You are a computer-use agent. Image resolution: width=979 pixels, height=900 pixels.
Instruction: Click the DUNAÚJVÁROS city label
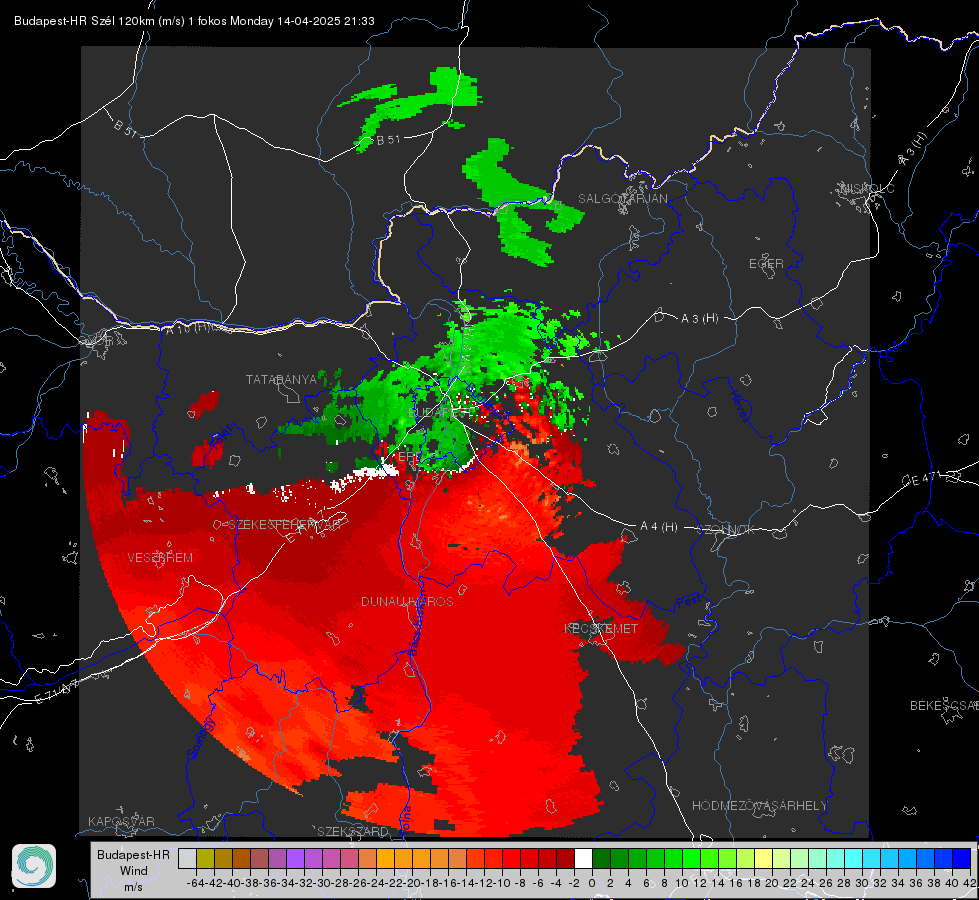pyautogui.click(x=407, y=601)
